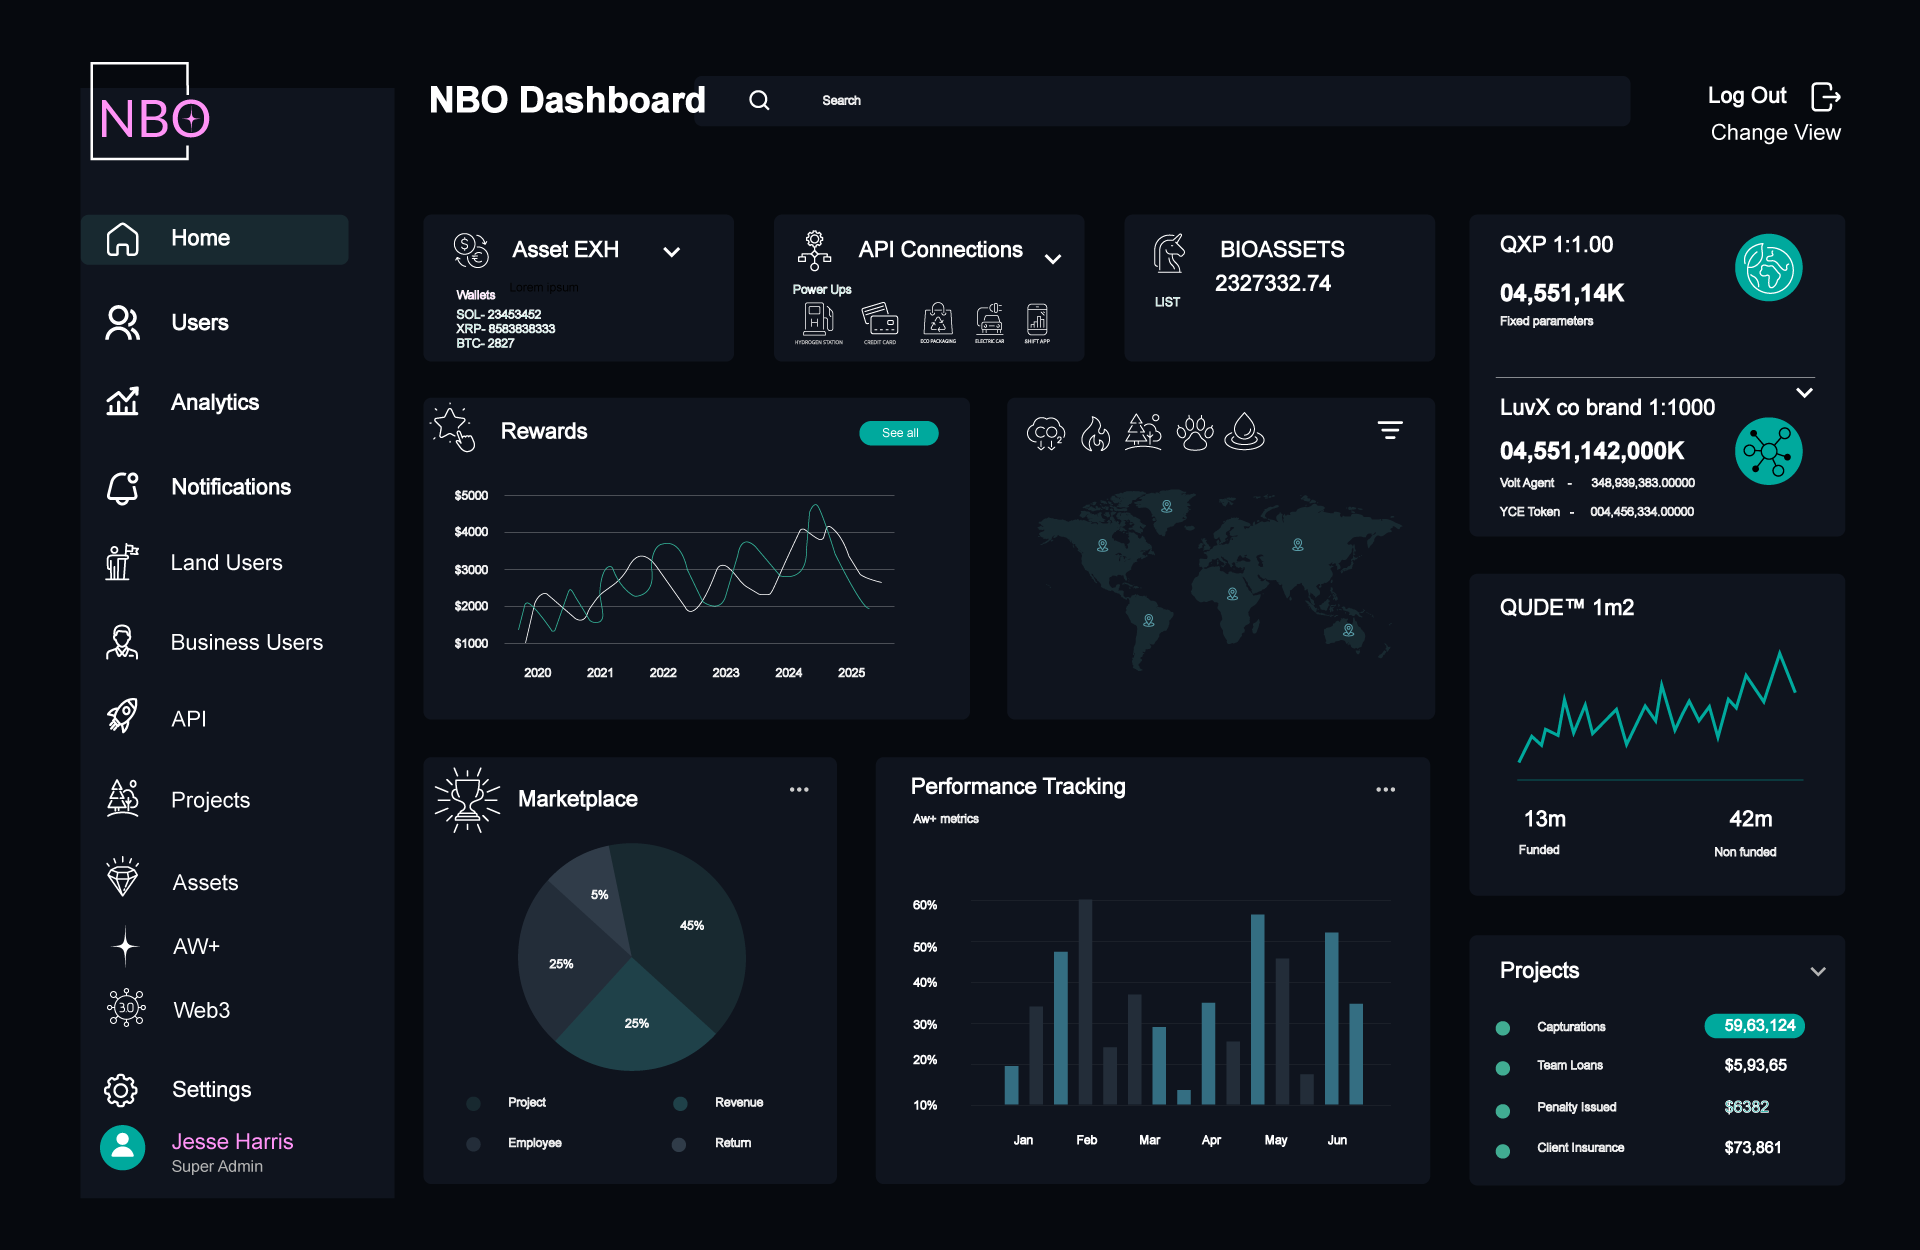The width and height of the screenshot is (1920, 1250).
Task: Click the Change View link
Action: pos(1775,132)
